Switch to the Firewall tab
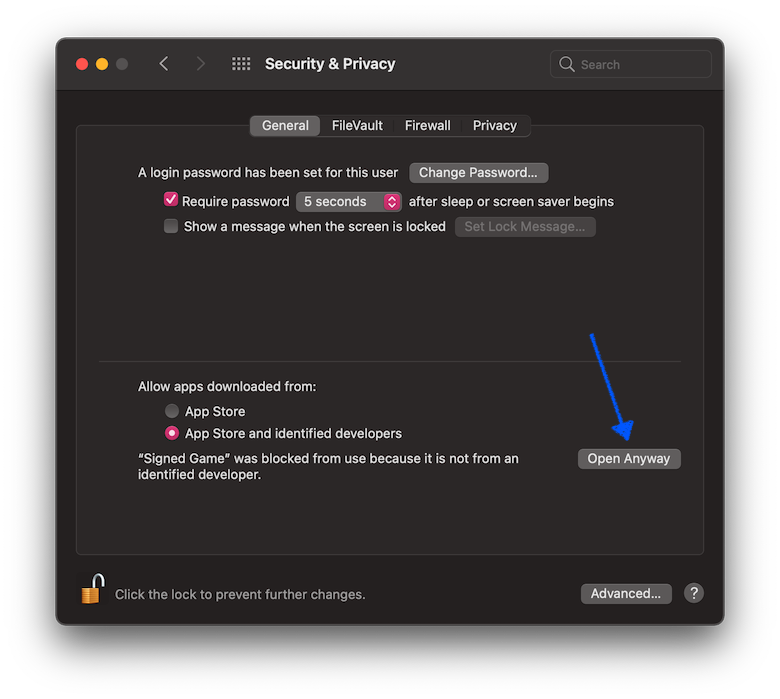This screenshot has height=699, width=780. click(427, 125)
